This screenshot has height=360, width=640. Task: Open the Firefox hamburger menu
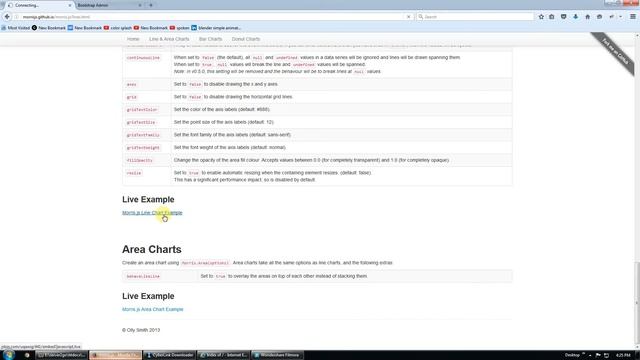click(633, 17)
